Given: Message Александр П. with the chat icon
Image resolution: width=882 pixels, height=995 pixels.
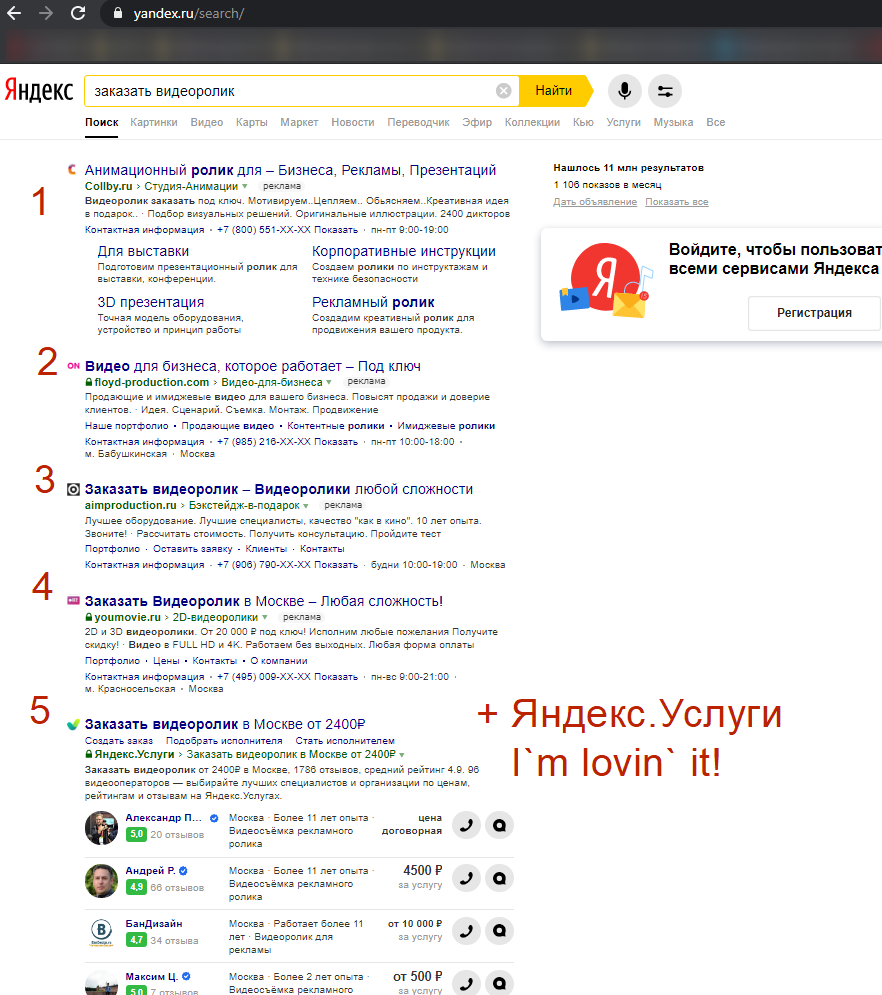Looking at the screenshot, I should tap(499, 825).
